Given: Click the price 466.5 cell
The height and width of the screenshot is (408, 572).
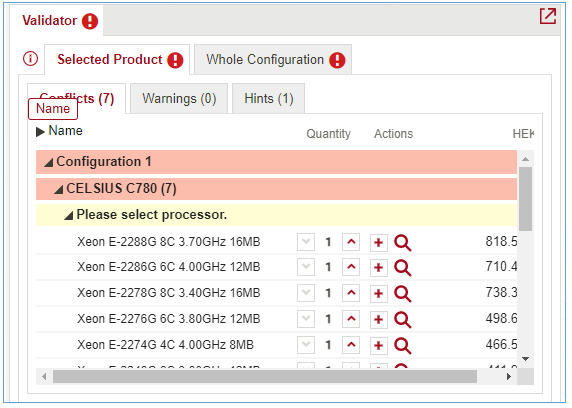Looking at the screenshot, I should tap(501, 345).
